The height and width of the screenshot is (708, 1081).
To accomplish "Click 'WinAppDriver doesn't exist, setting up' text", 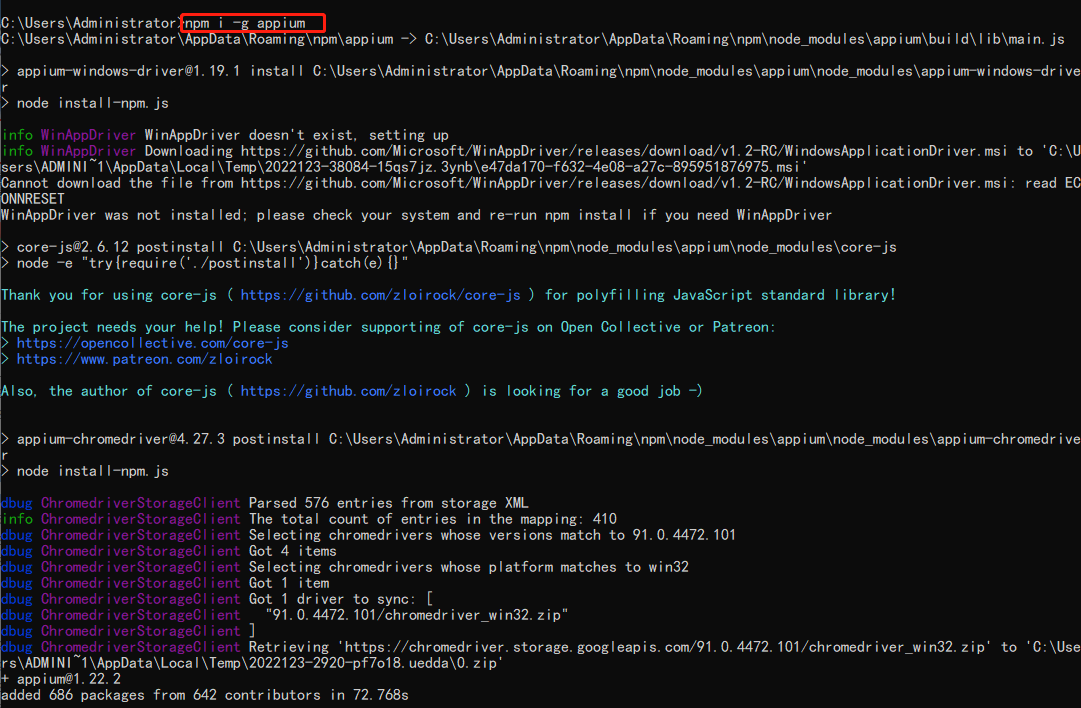I will (x=296, y=135).
